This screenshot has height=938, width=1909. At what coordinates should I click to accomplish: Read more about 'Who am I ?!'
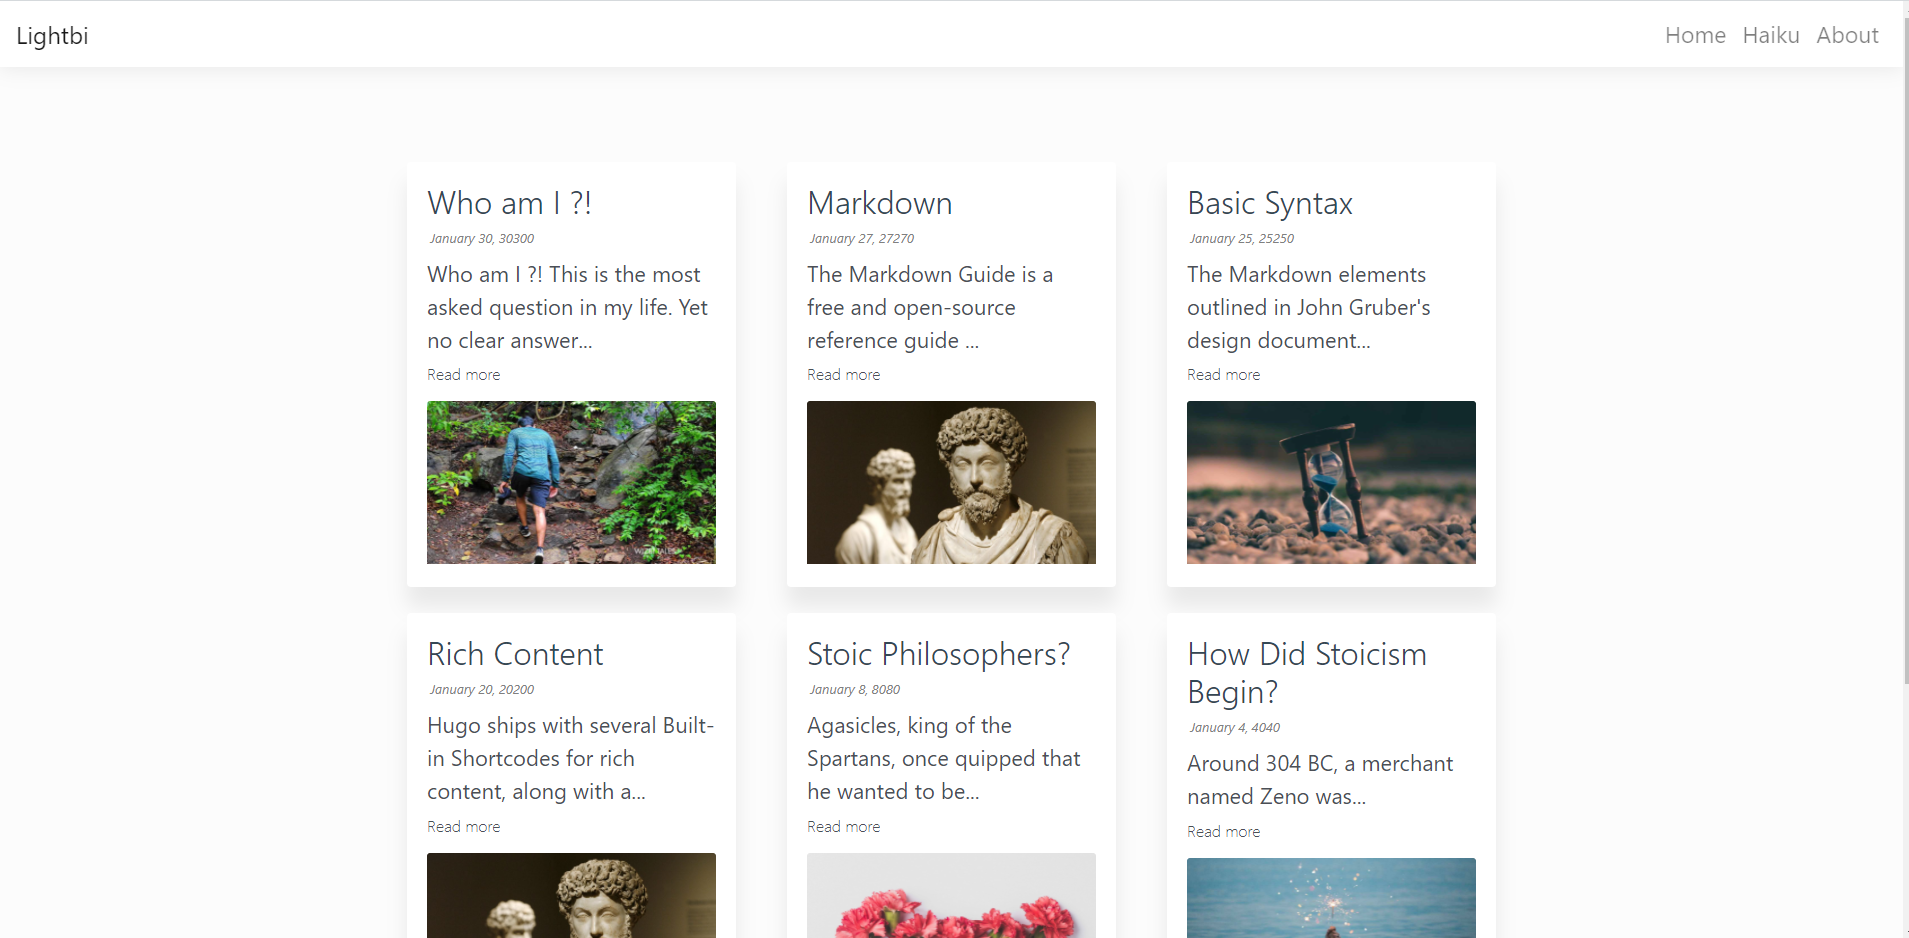[x=463, y=374]
